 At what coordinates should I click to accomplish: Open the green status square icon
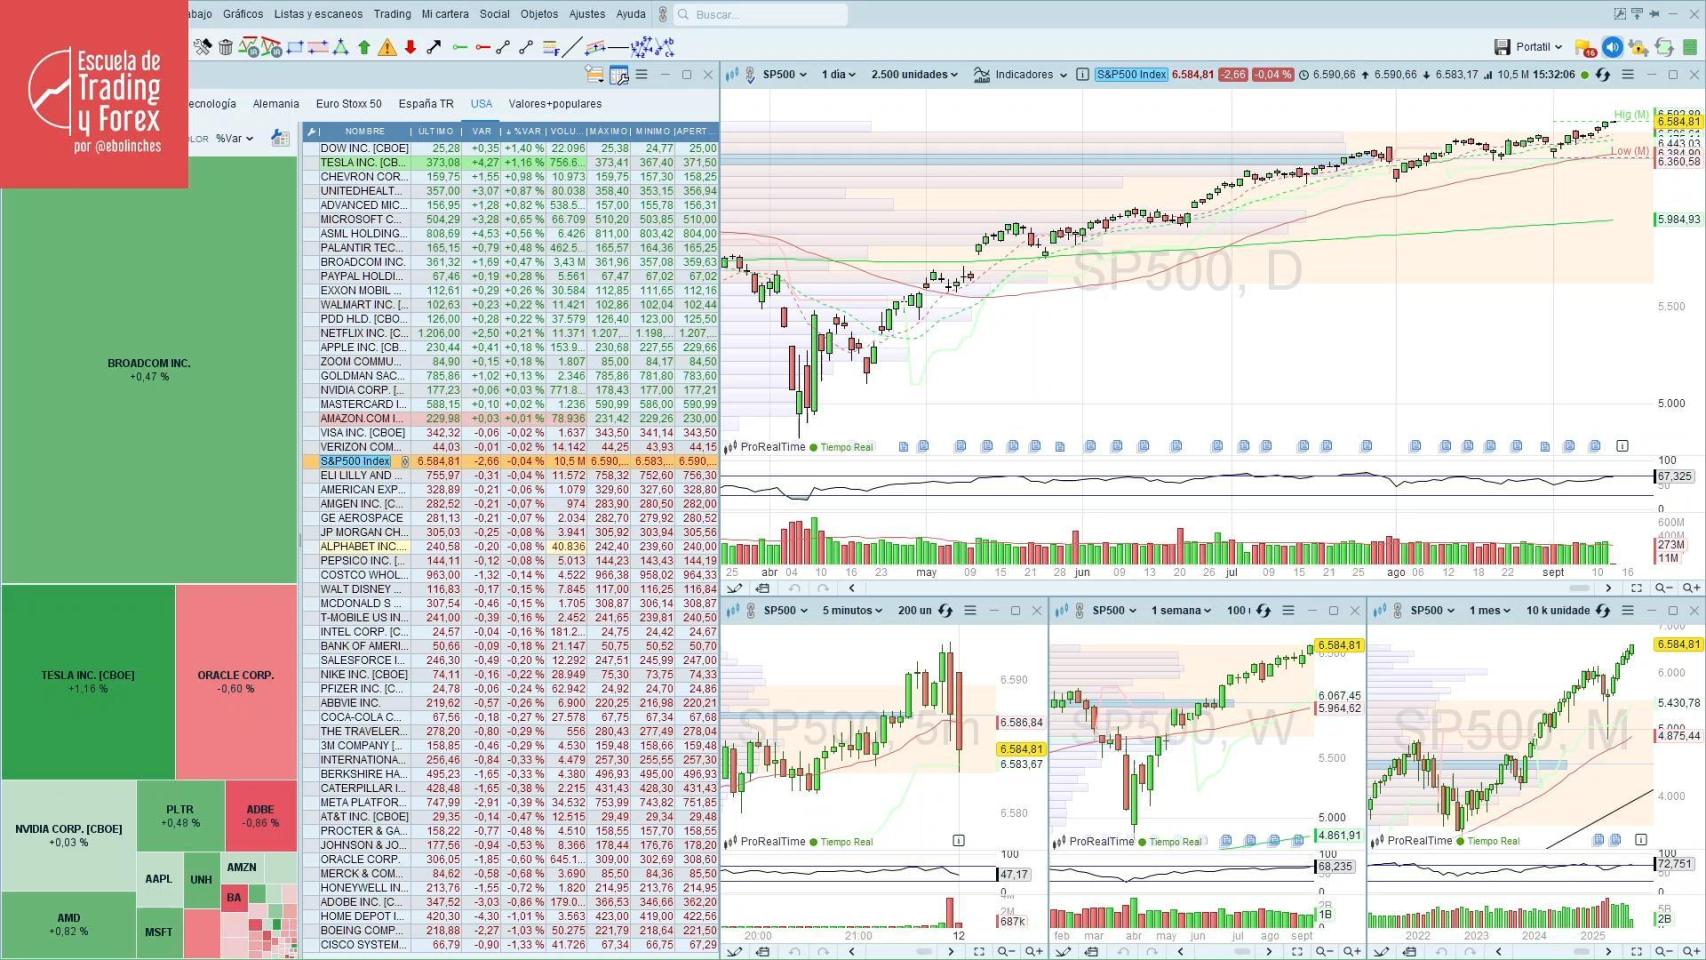pyautogui.click(x=1690, y=47)
